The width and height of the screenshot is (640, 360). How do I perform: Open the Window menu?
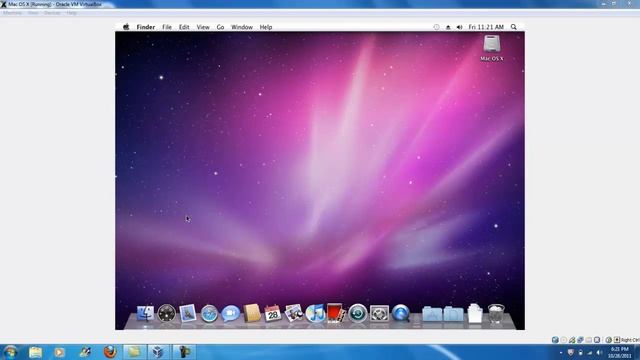[242, 27]
